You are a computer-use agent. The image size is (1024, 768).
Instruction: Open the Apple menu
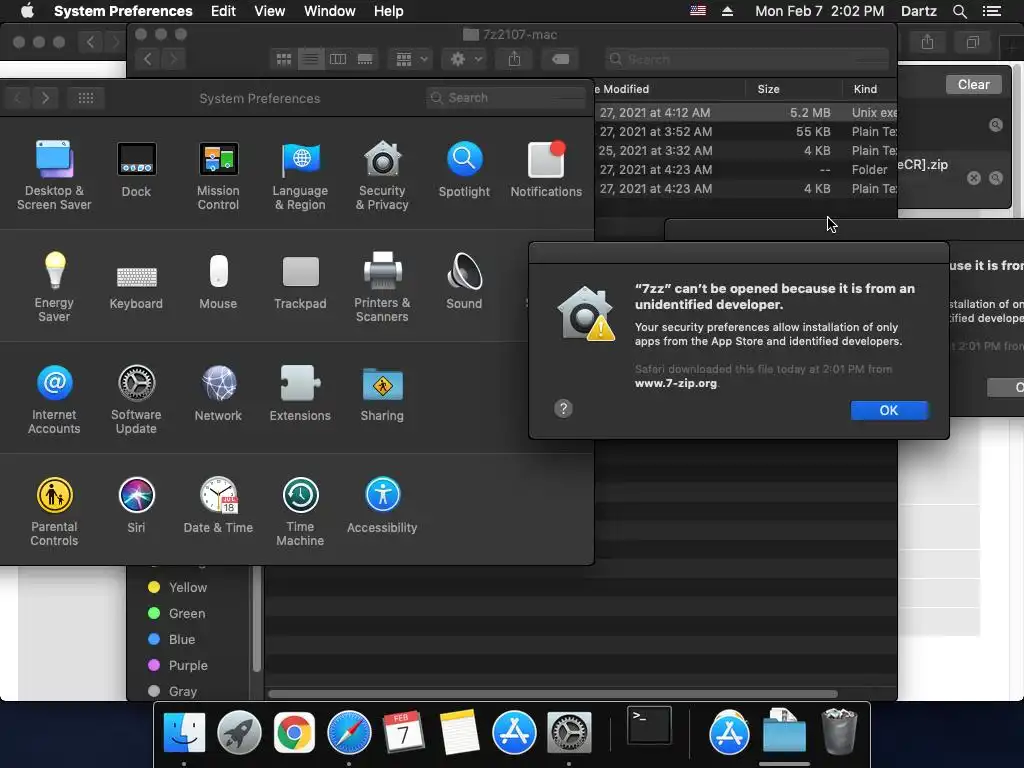27,11
